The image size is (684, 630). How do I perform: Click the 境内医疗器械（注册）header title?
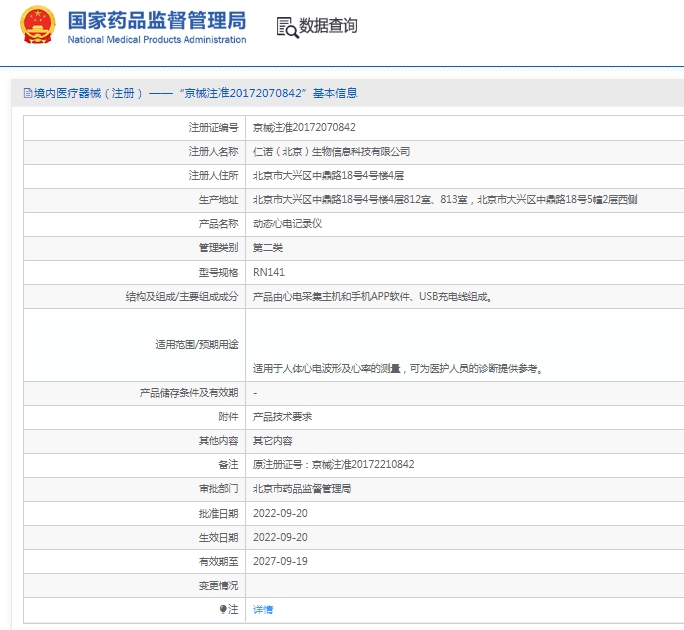[195, 93]
